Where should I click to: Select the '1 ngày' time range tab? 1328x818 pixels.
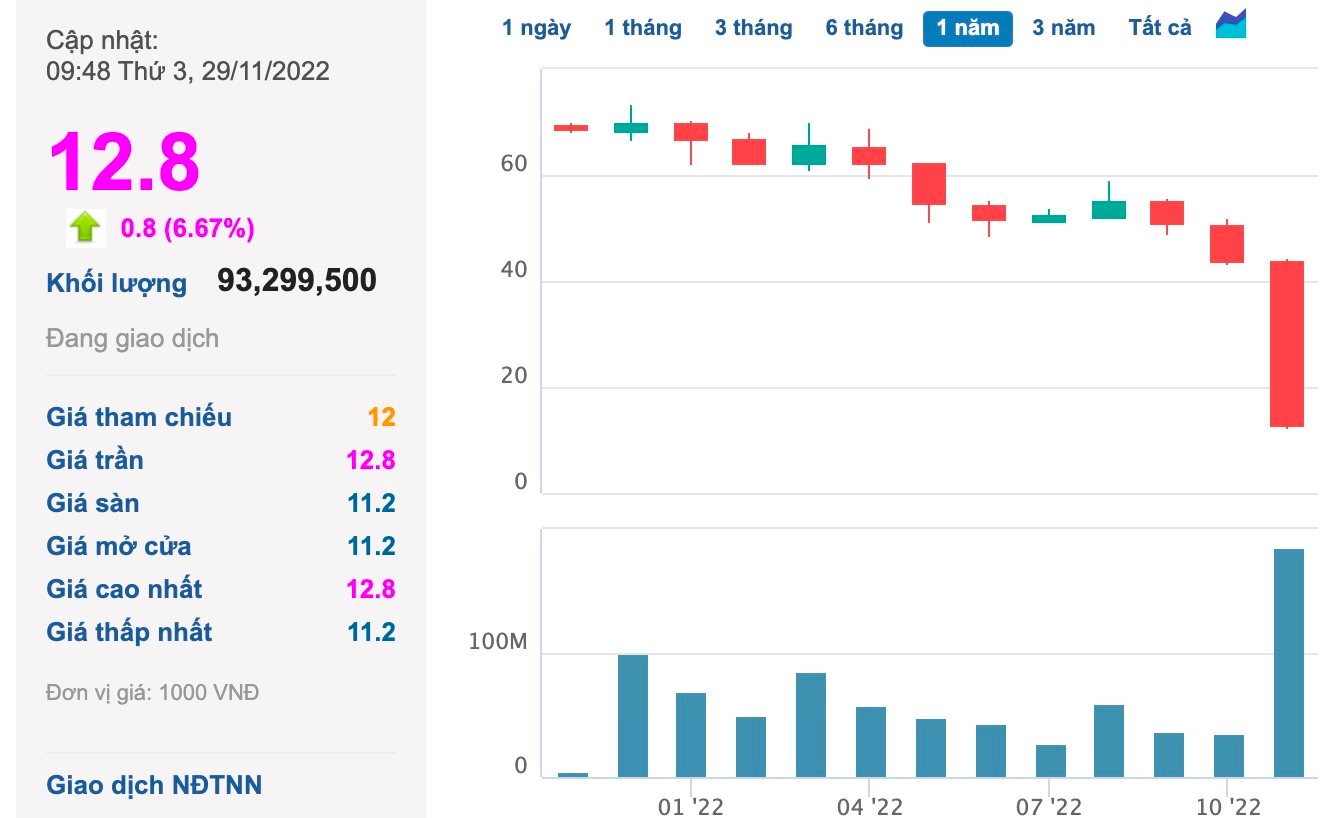coord(536,28)
